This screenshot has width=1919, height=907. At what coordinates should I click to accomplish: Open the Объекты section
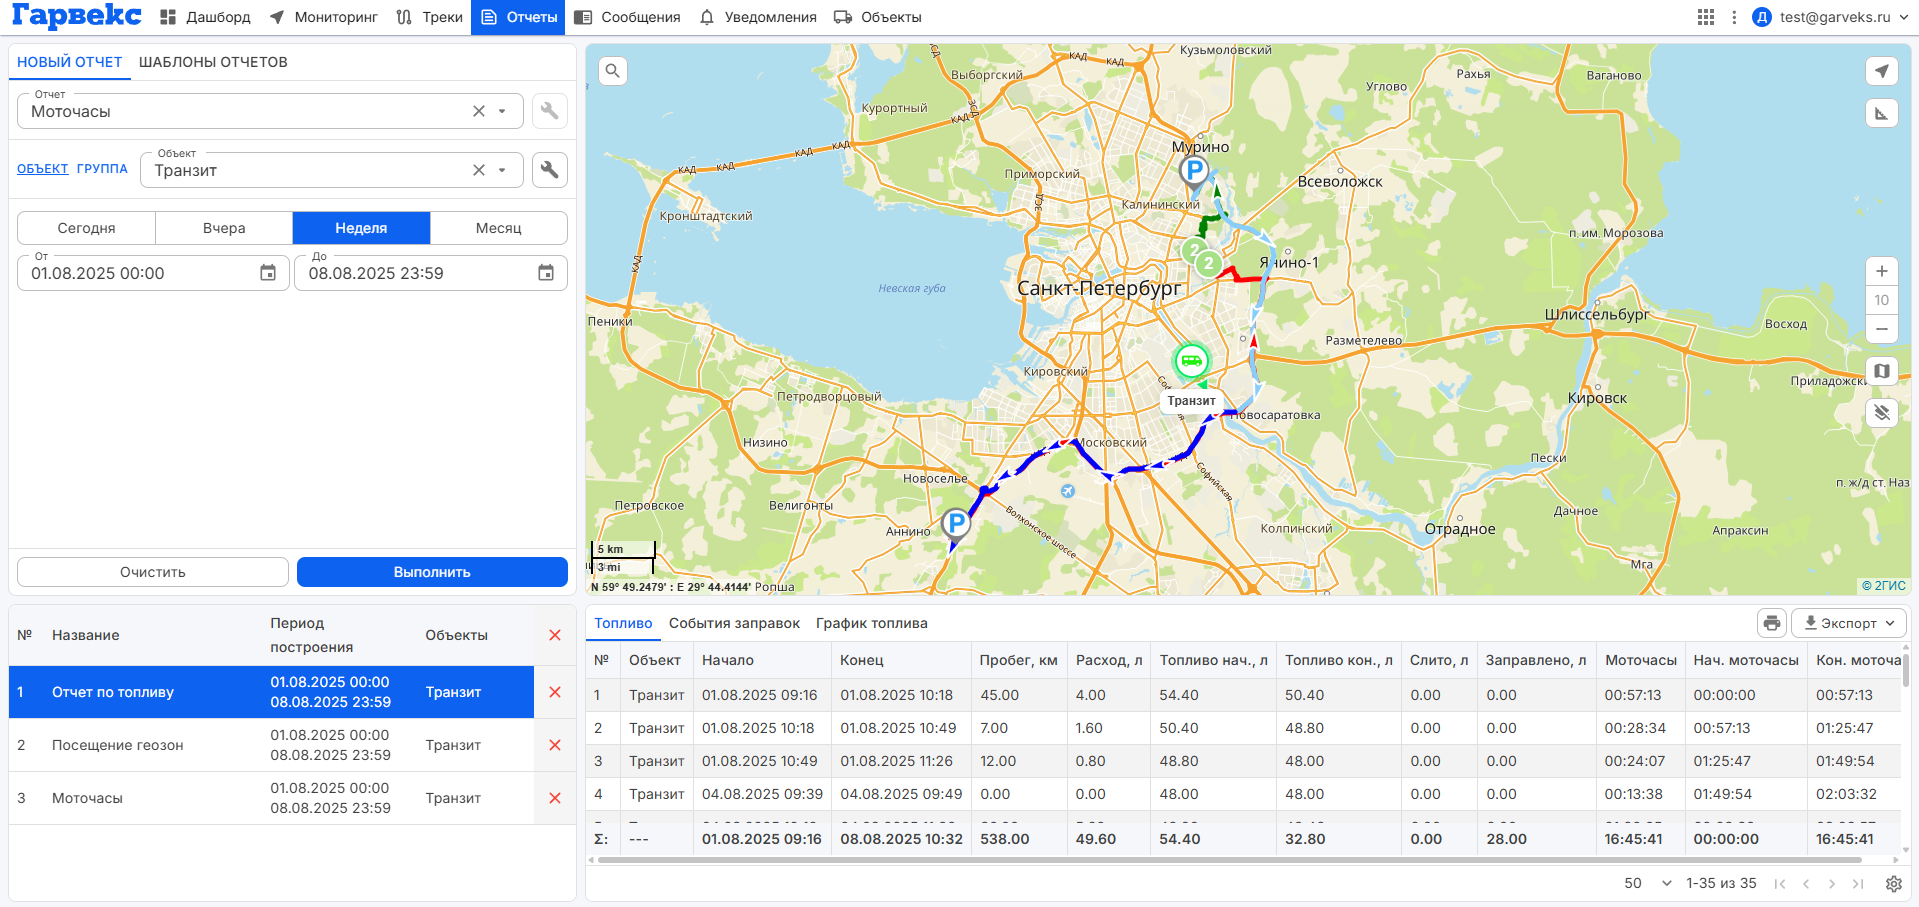(x=878, y=17)
